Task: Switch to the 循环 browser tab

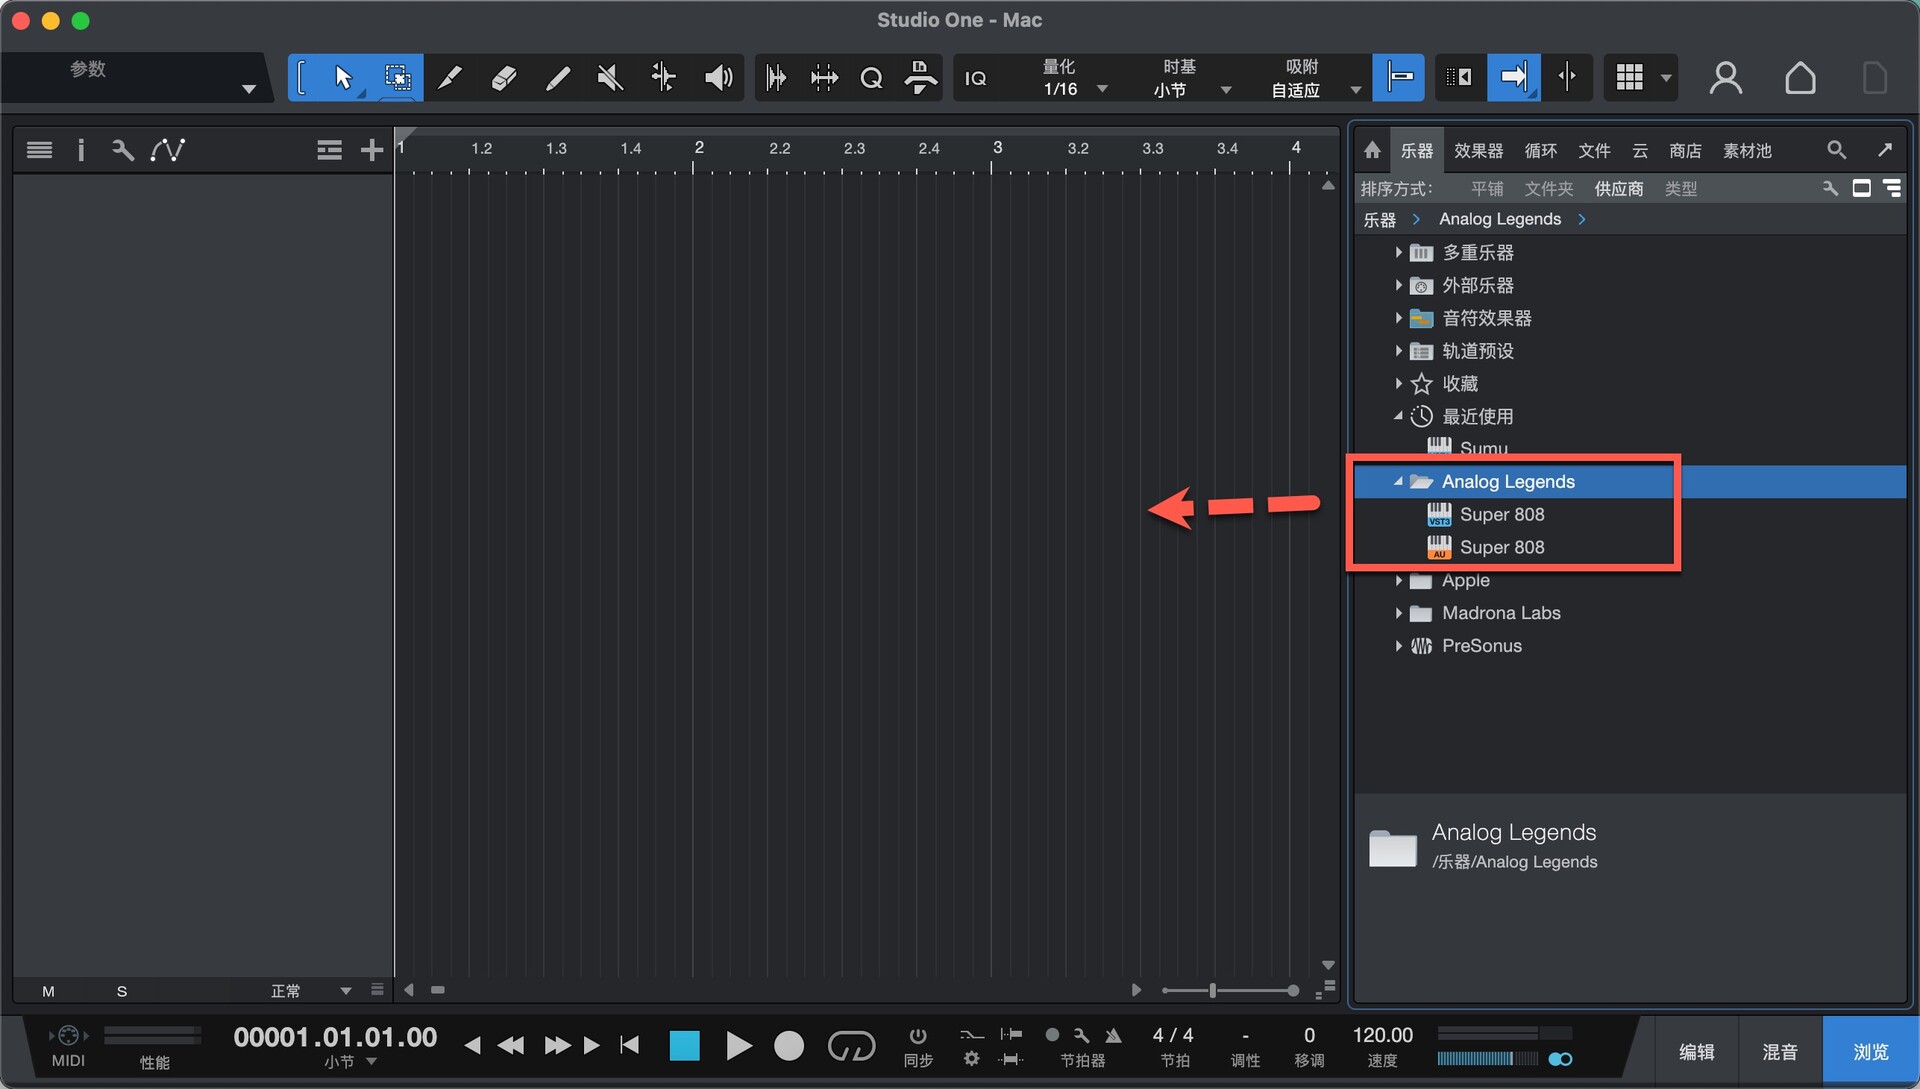Action: 1540,150
